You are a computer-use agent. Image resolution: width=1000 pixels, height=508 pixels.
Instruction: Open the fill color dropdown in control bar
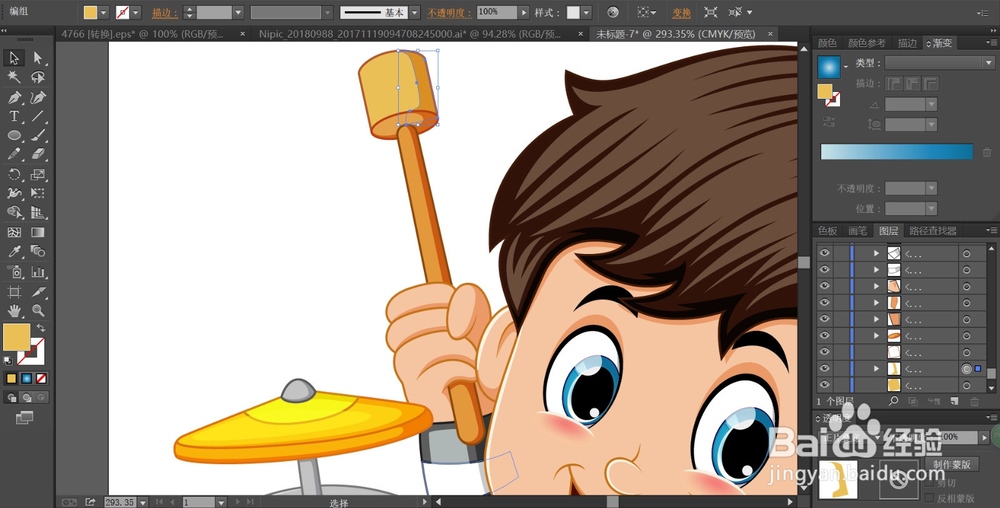(105, 13)
